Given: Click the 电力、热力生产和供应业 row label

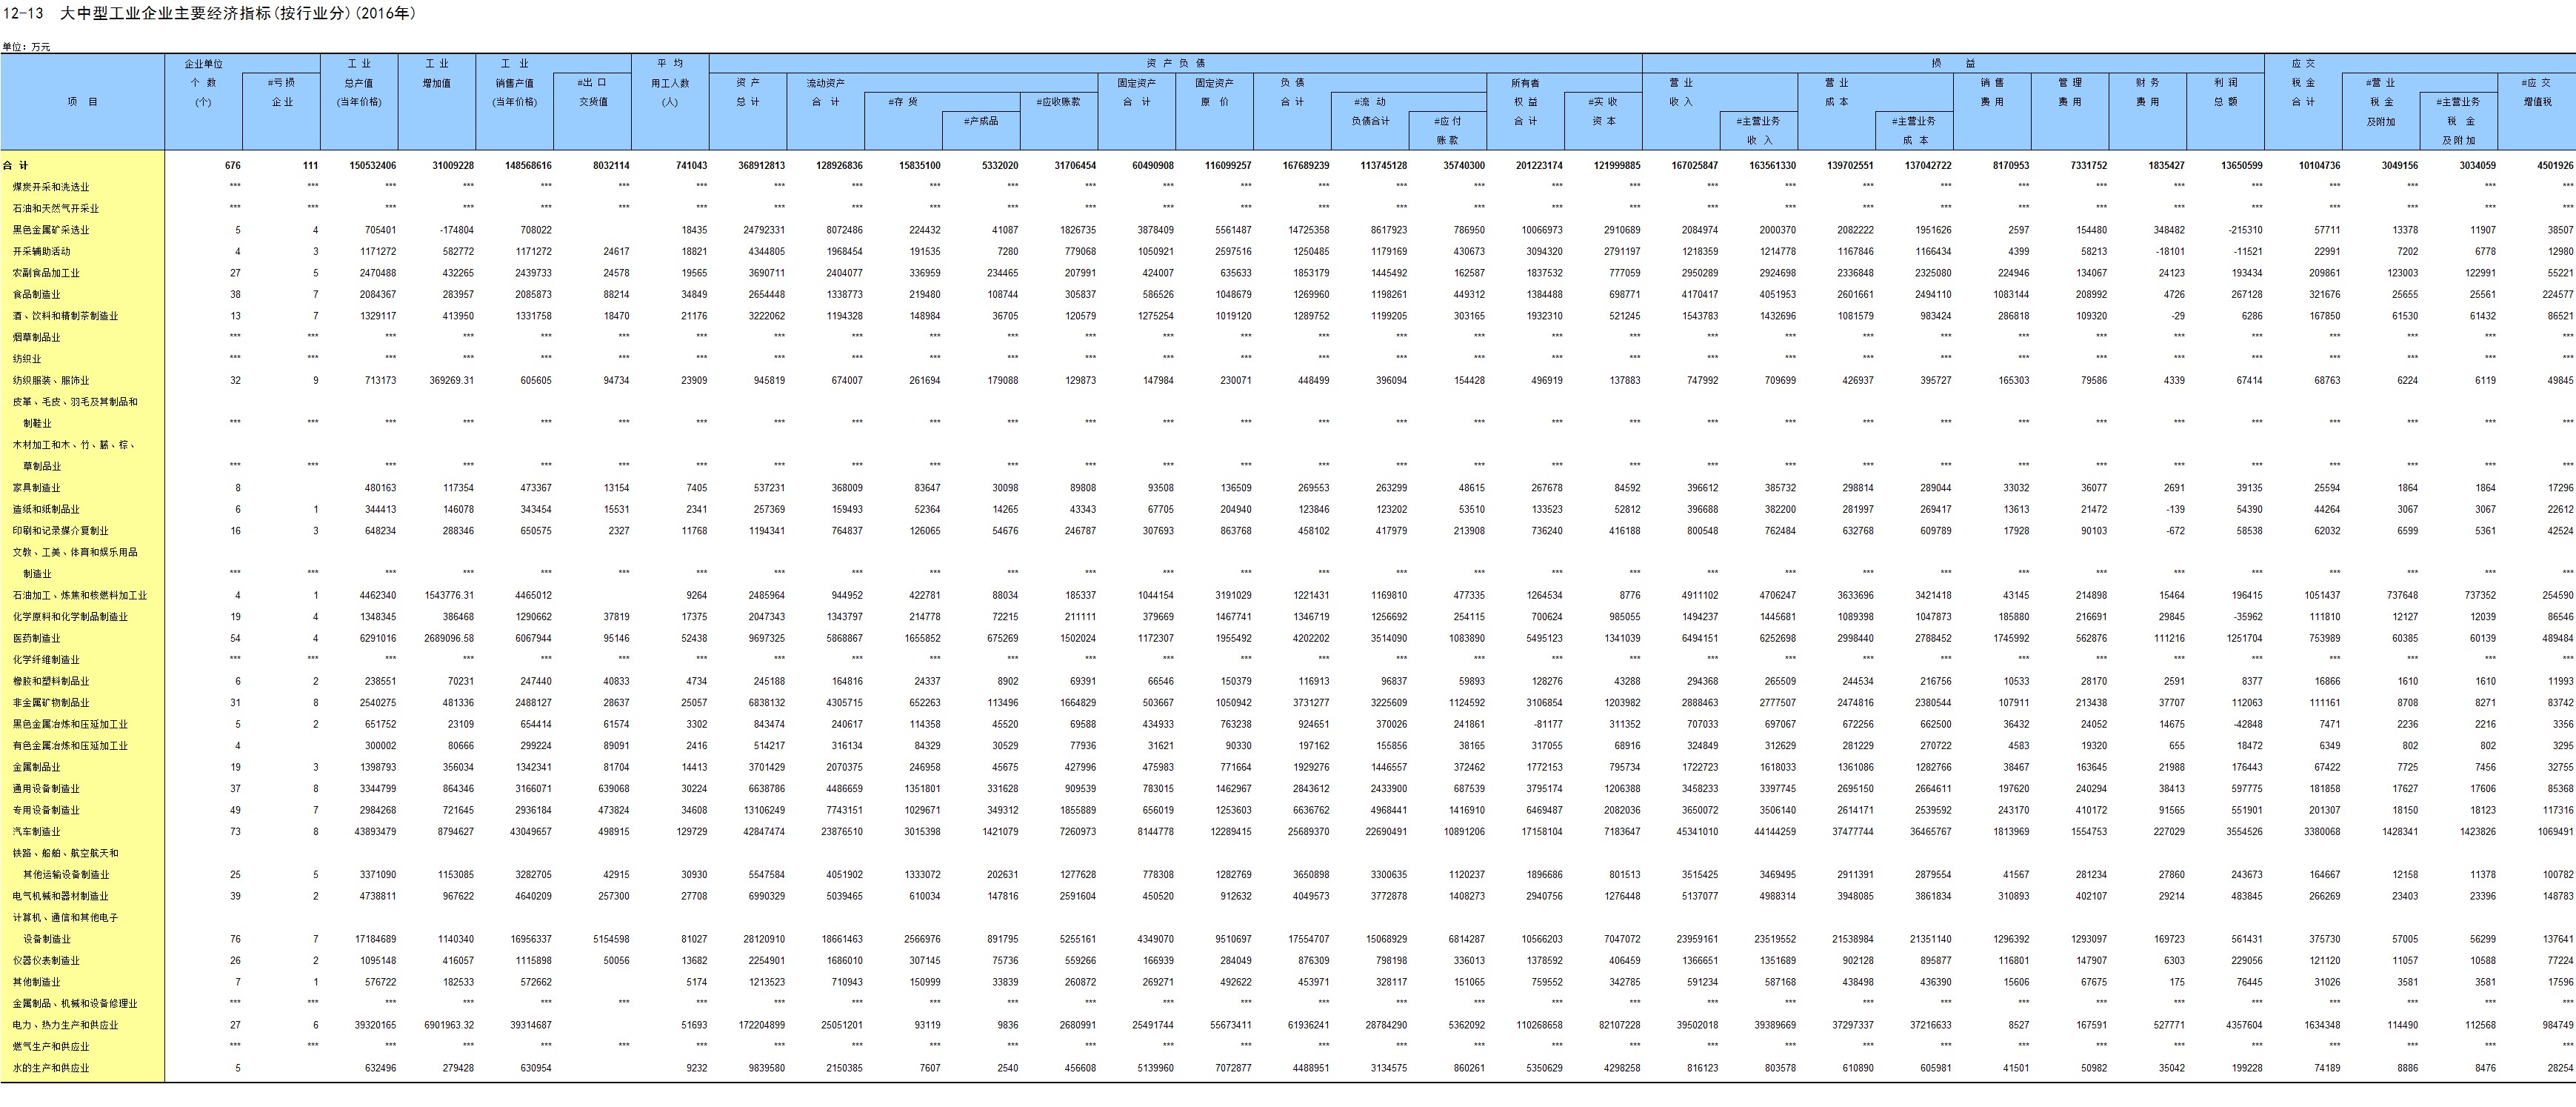Looking at the screenshot, I should [x=65, y=1025].
